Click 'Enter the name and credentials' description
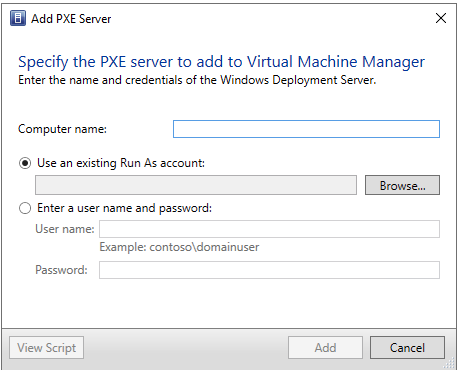 tap(197, 80)
